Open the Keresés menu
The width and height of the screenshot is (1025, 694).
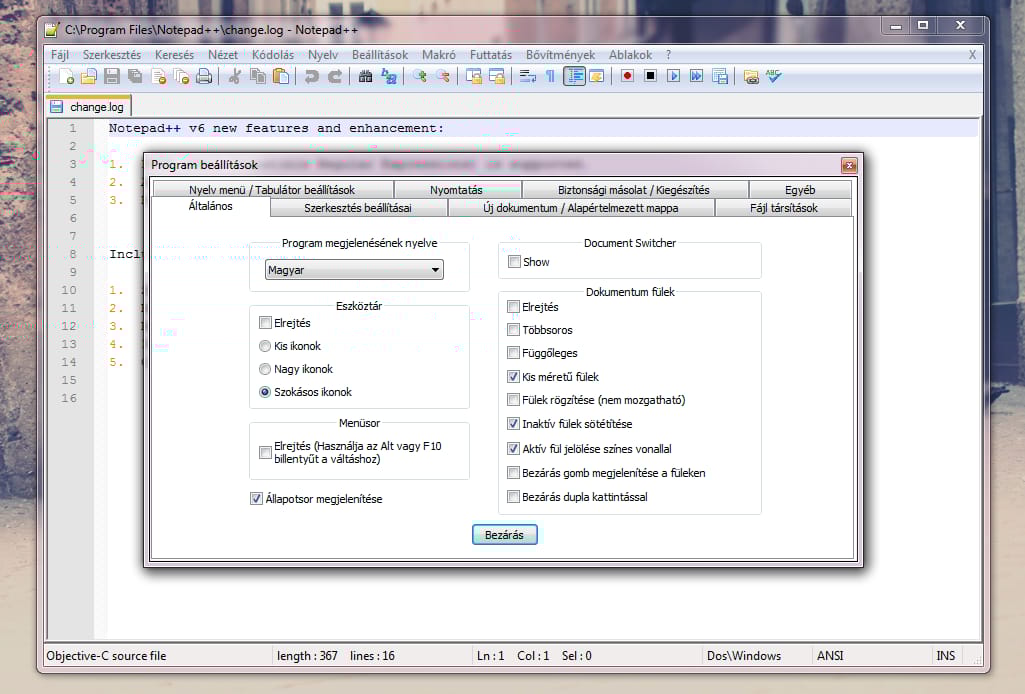(x=175, y=55)
